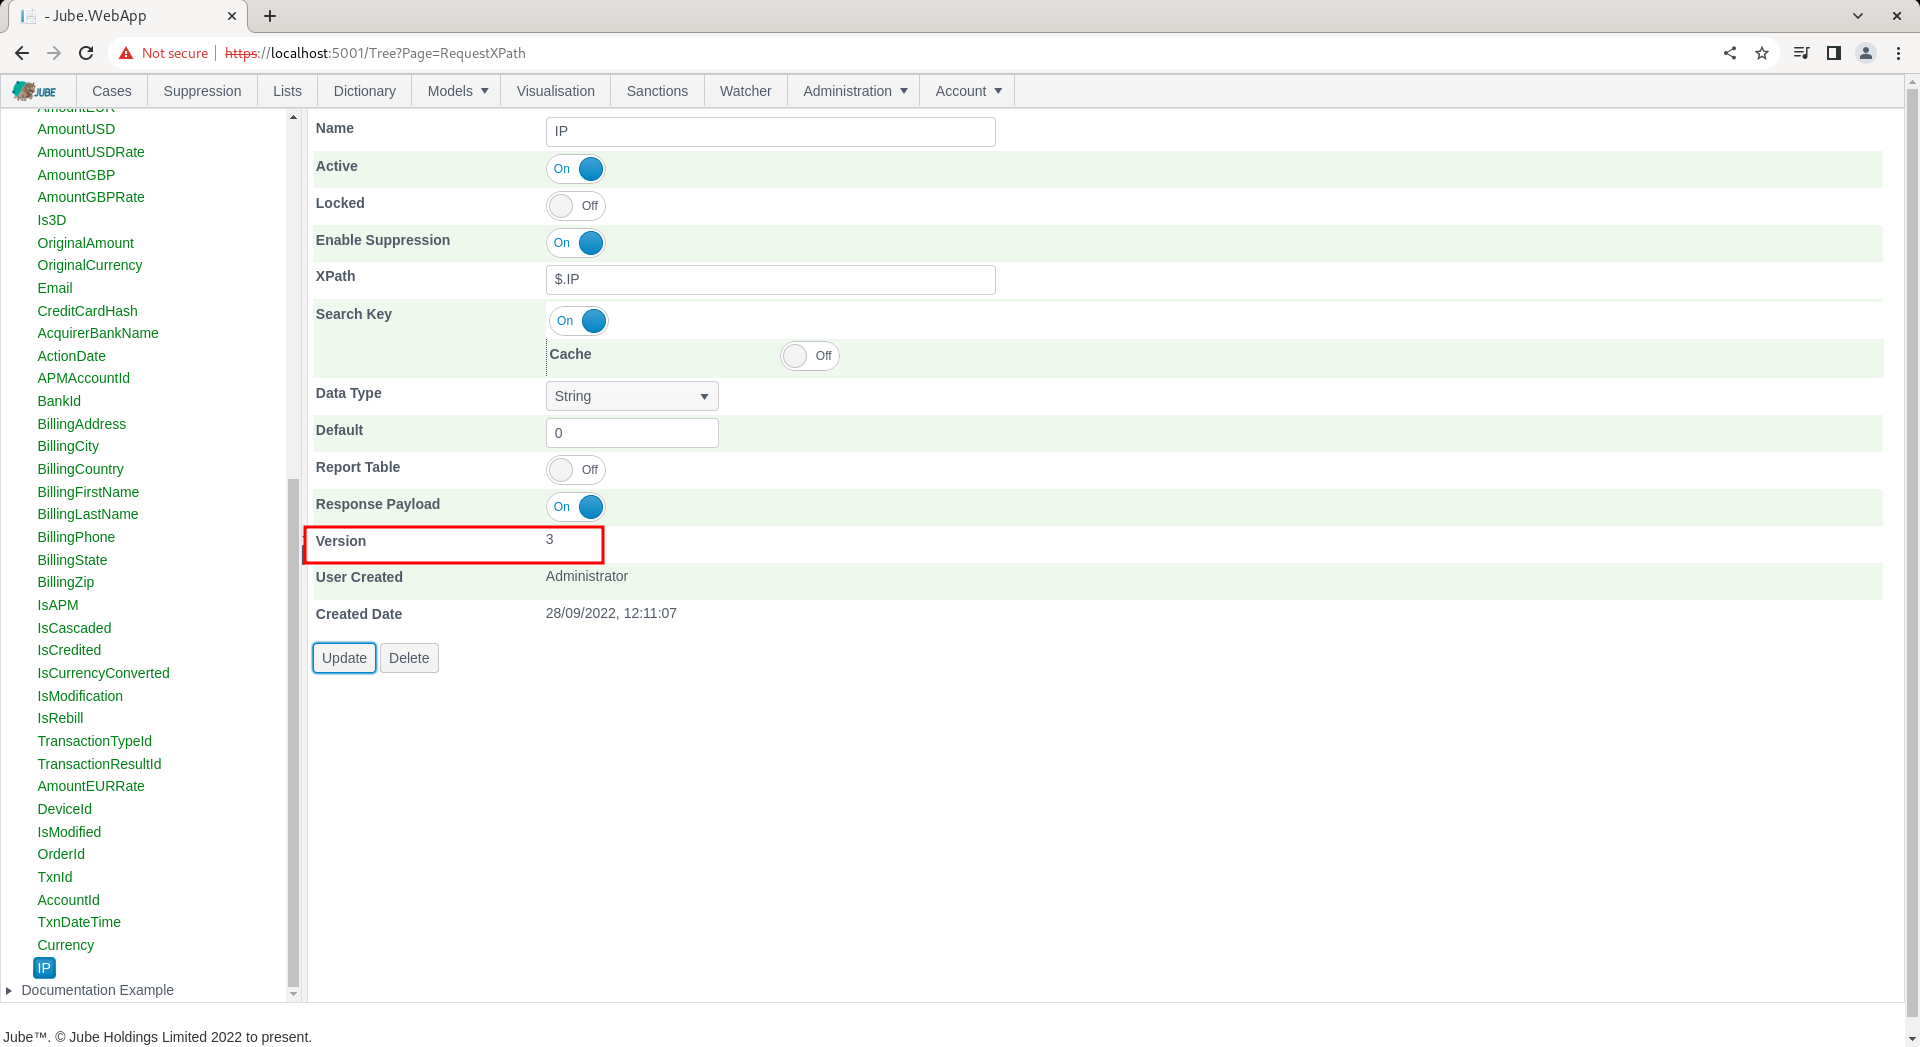Toggle the Response Payload switch
The width and height of the screenshot is (1920, 1047).
tap(576, 507)
